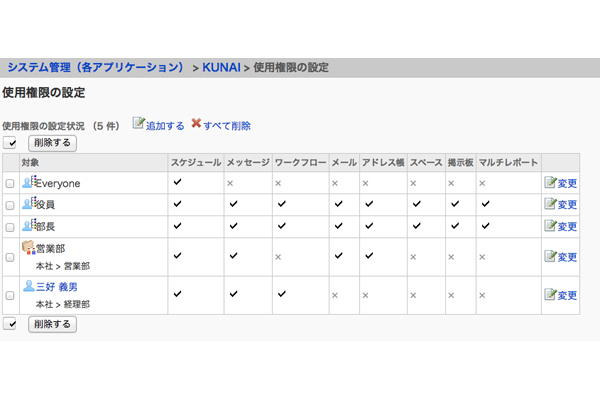Click the 変更 link for 営業部
The height and width of the screenshot is (400, 600).
(567, 257)
